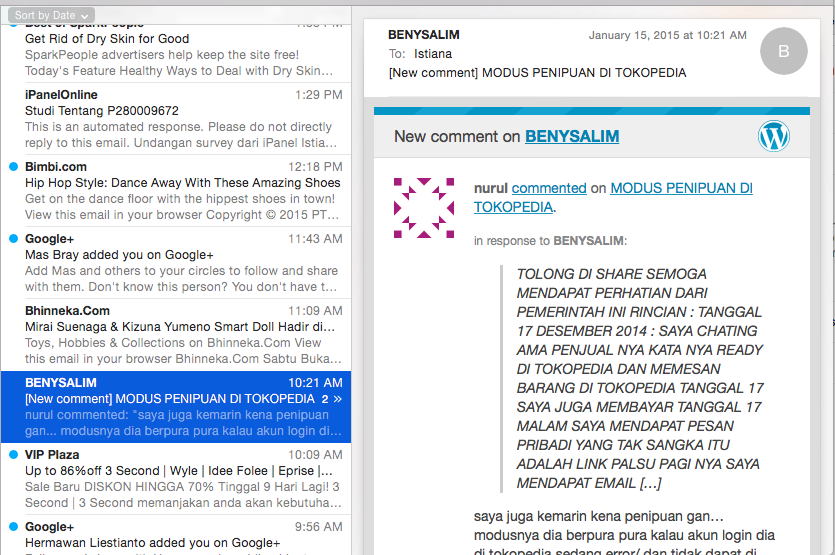This screenshot has width=835, height=555.
Task: Expand the thread with 2 messages arrow
Action: click(x=337, y=399)
